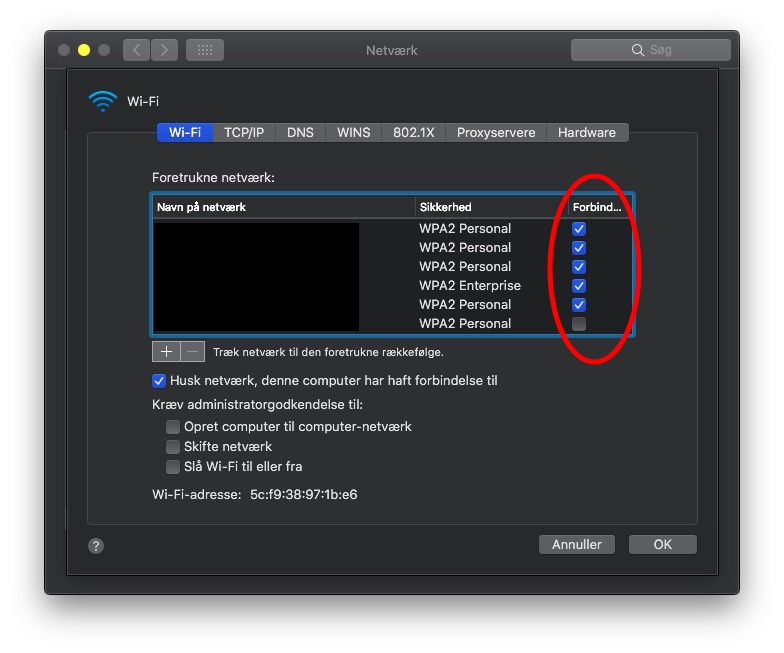
Task: Switch to the Wi-Fi tab
Action: click(185, 132)
